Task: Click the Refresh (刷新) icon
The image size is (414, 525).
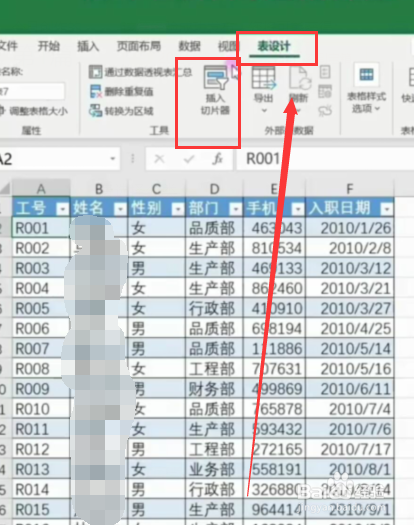Action: tap(300, 78)
